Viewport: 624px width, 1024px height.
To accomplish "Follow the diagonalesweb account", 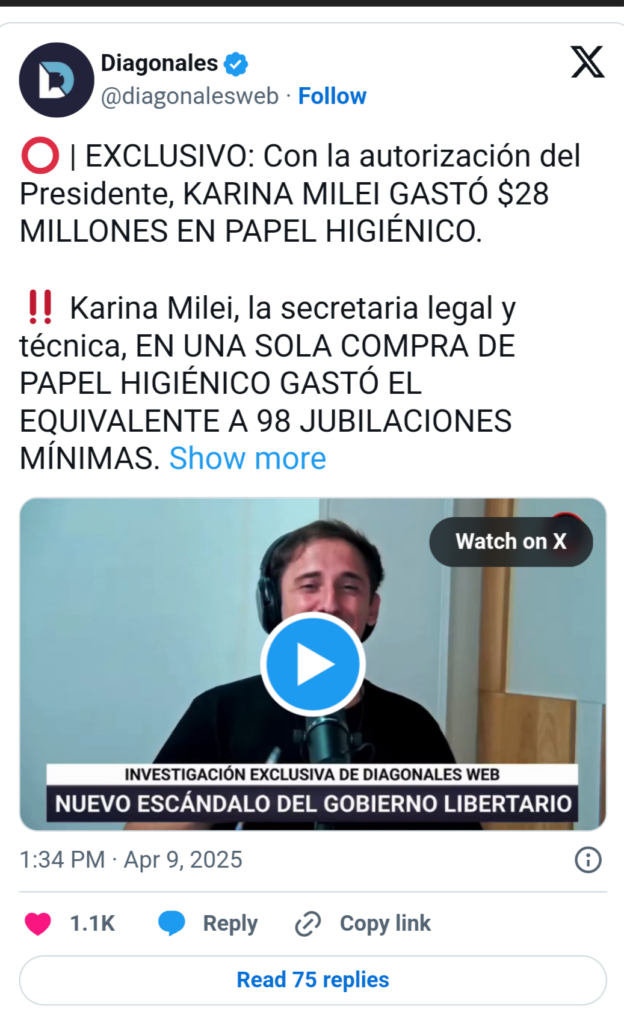I will (x=332, y=96).
